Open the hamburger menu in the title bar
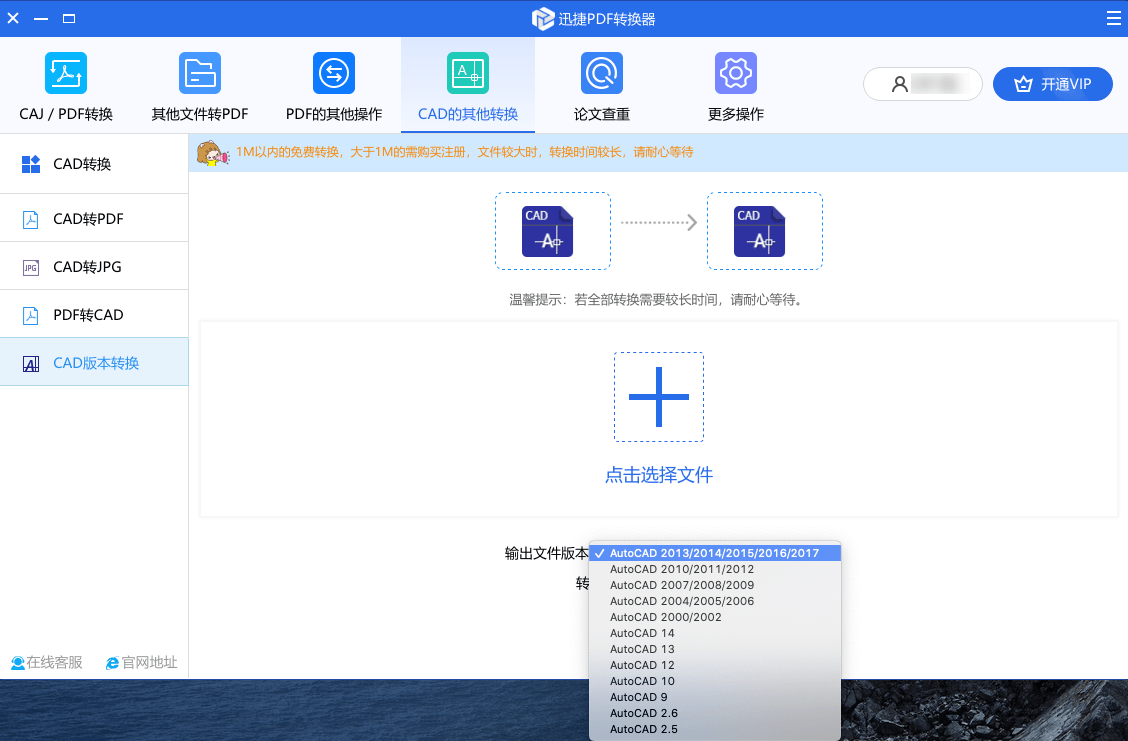The image size is (1128, 741). pos(1113,18)
